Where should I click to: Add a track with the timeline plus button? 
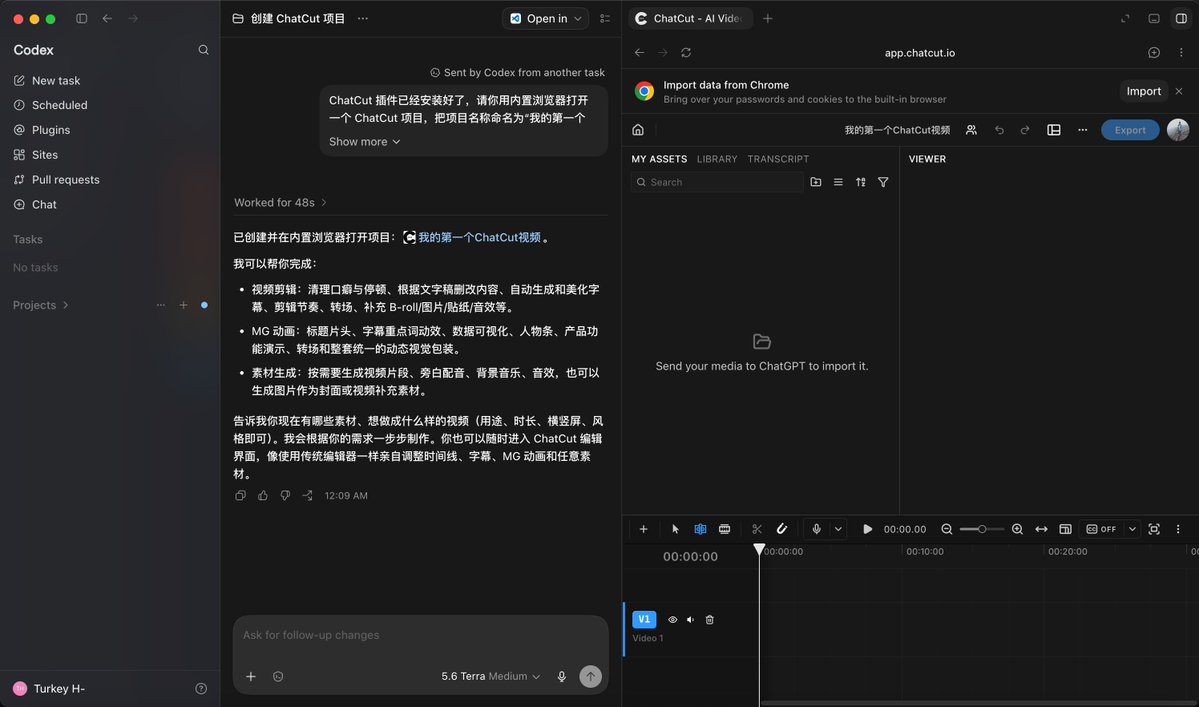point(643,529)
